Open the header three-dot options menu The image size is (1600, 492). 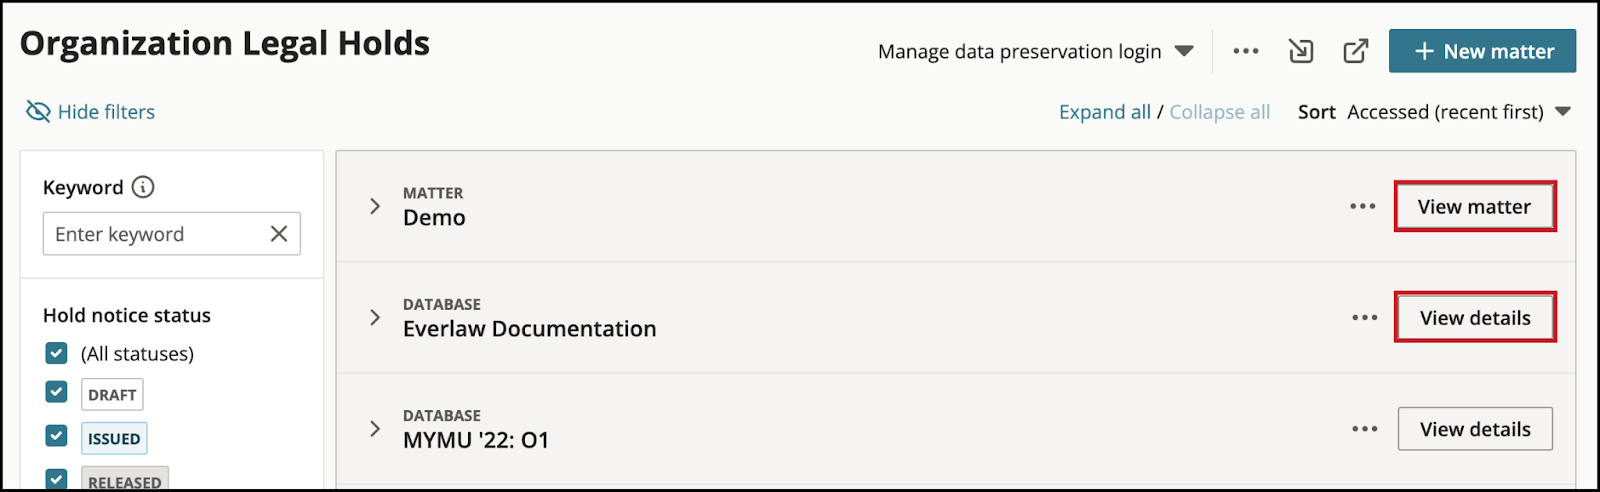[1246, 51]
